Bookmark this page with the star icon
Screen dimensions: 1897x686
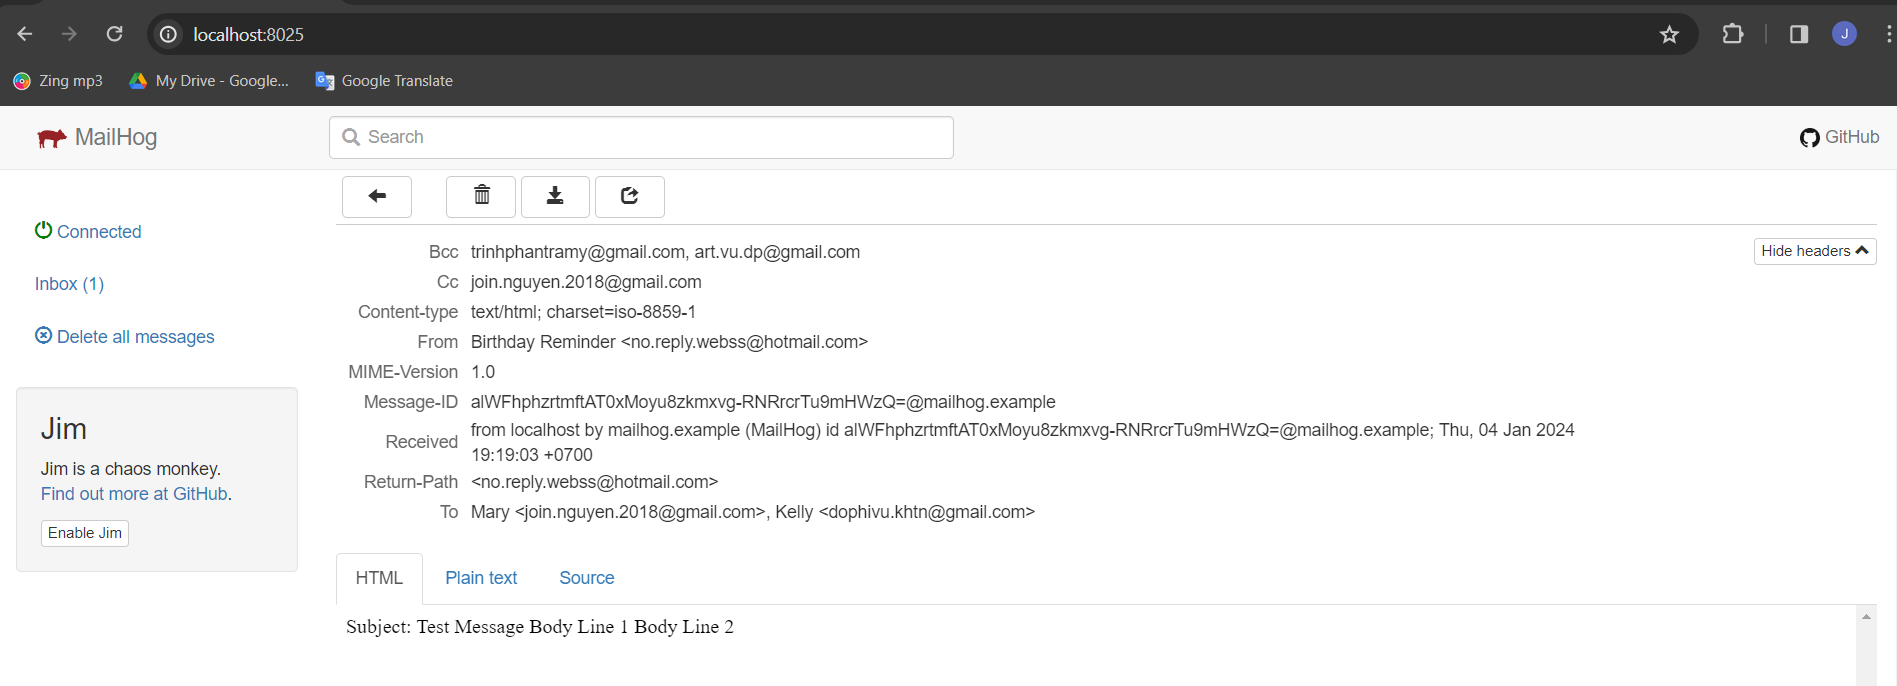tap(1669, 35)
